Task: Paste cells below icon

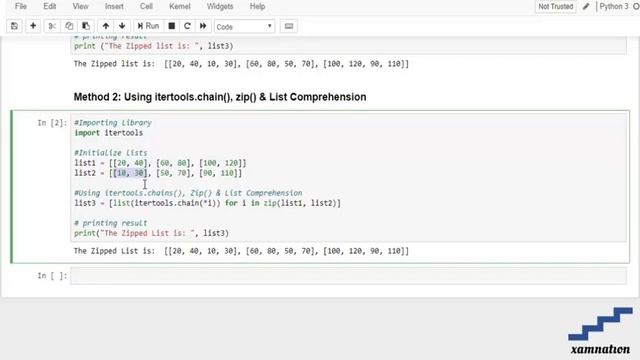Action: pos(86,26)
